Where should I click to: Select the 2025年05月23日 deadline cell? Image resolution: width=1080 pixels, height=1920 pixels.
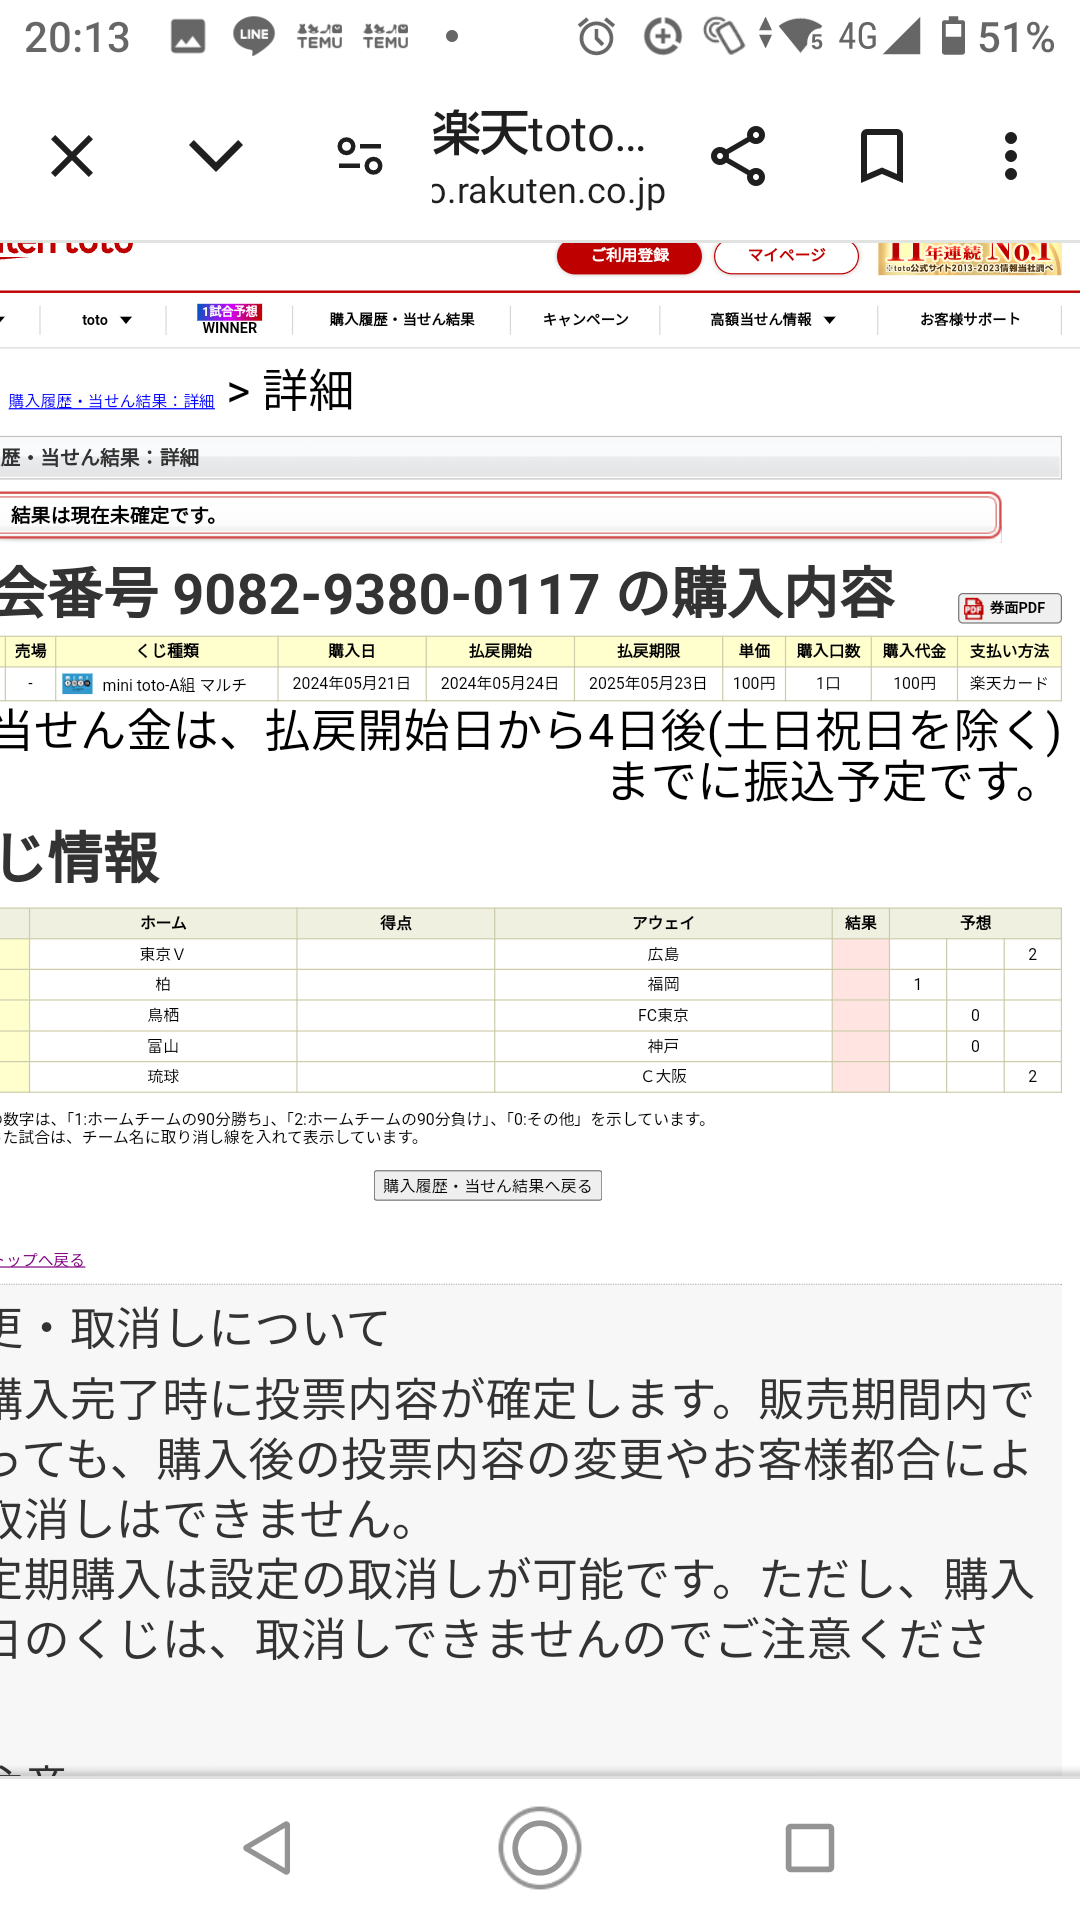tap(648, 684)
